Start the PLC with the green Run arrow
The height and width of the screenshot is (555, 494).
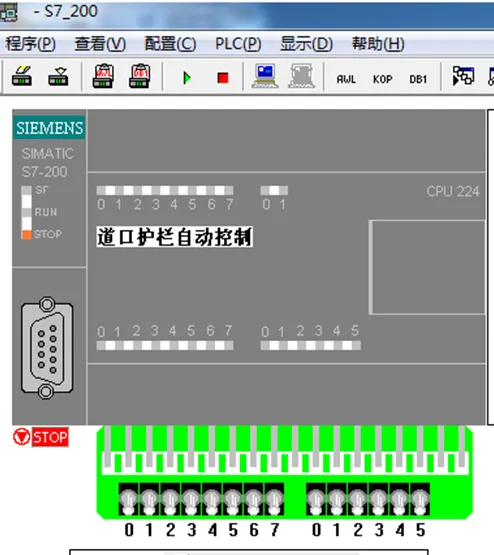187,78
